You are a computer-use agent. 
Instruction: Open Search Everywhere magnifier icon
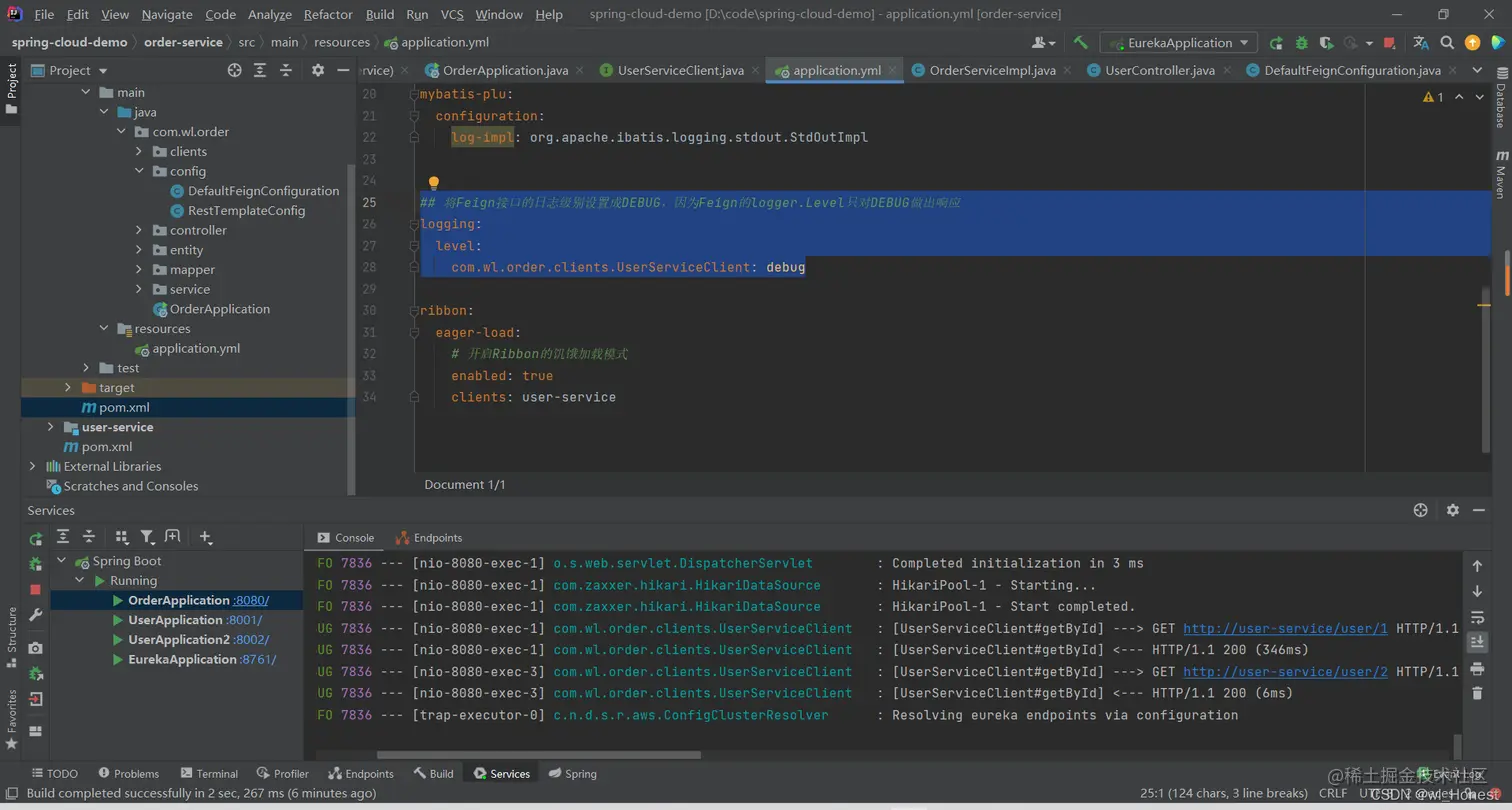pyautogui.click(x=1447, y=43)
